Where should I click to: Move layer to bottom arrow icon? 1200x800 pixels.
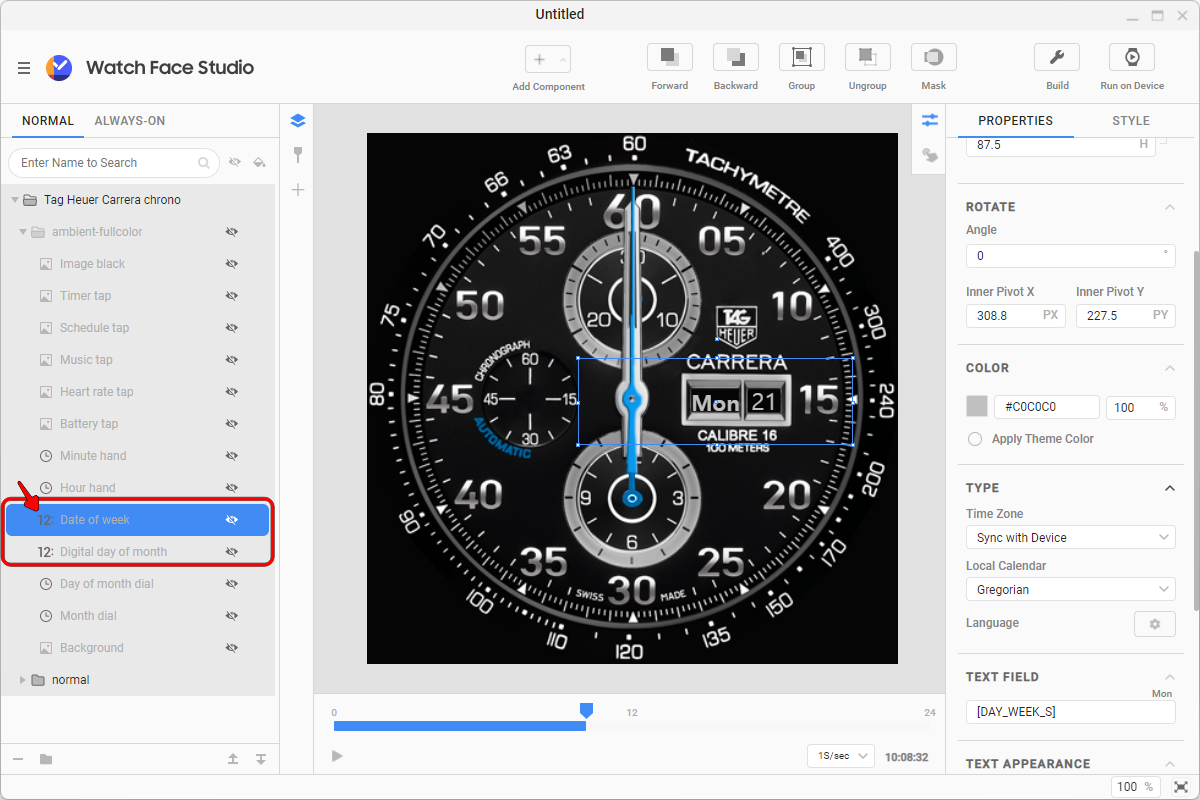point(260,759)
